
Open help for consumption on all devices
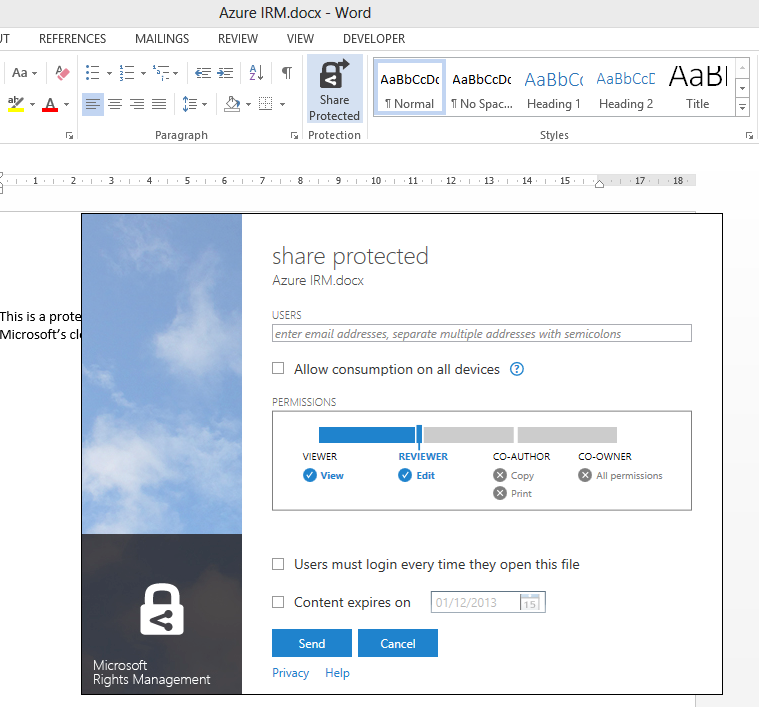tap(517, 369)
